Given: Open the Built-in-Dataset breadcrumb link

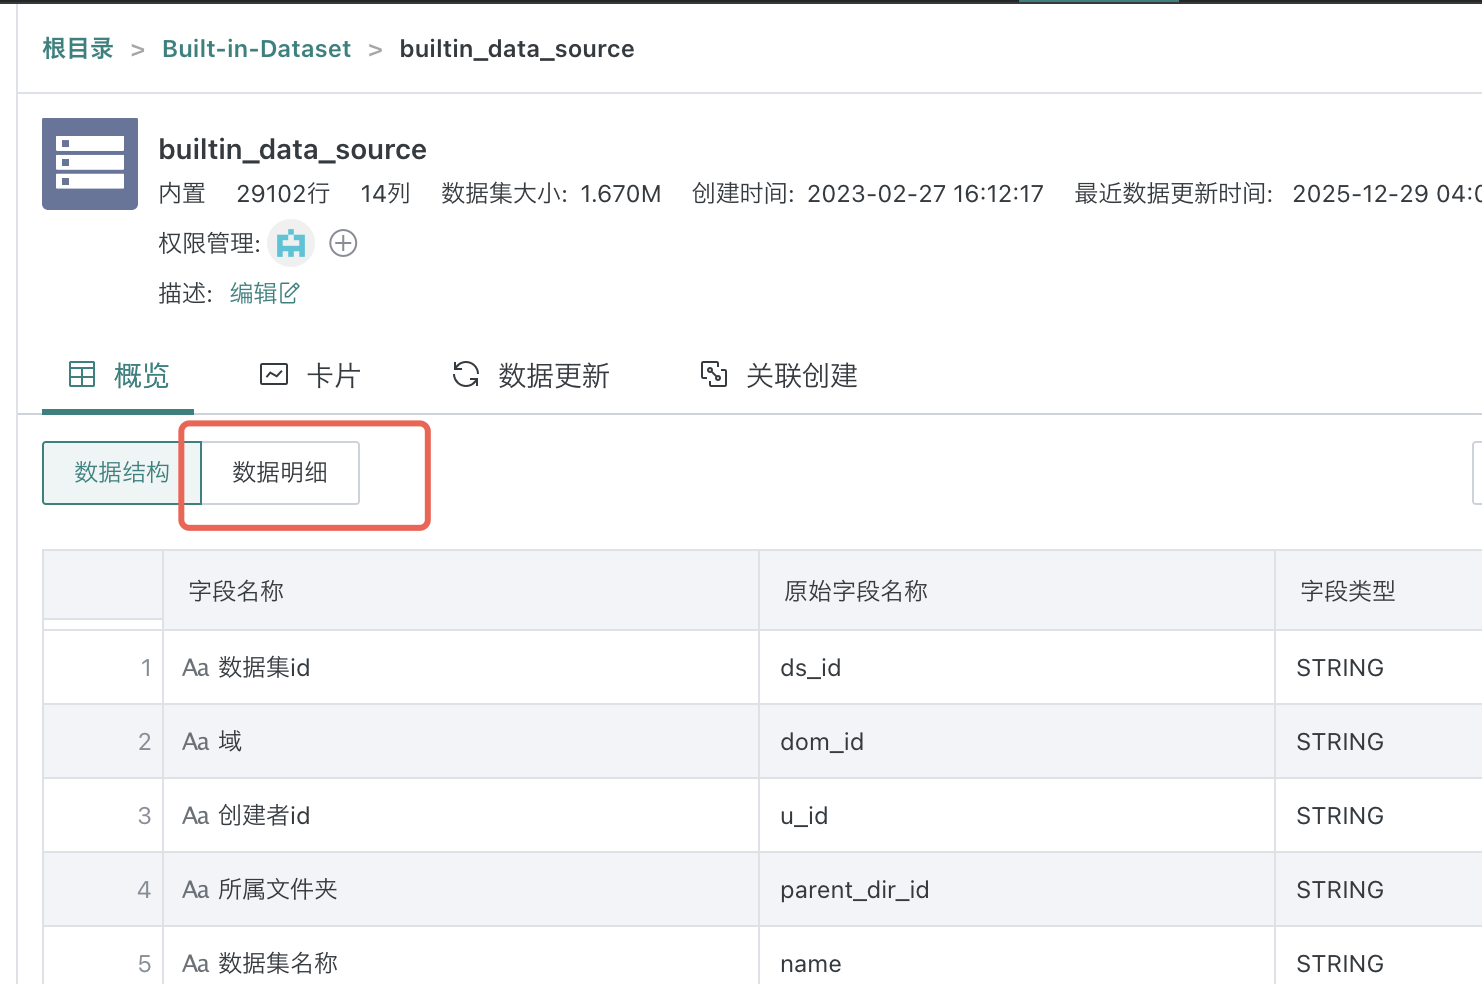Looking at the screenshot, I should pyautogui.click(x=256, y=48).
